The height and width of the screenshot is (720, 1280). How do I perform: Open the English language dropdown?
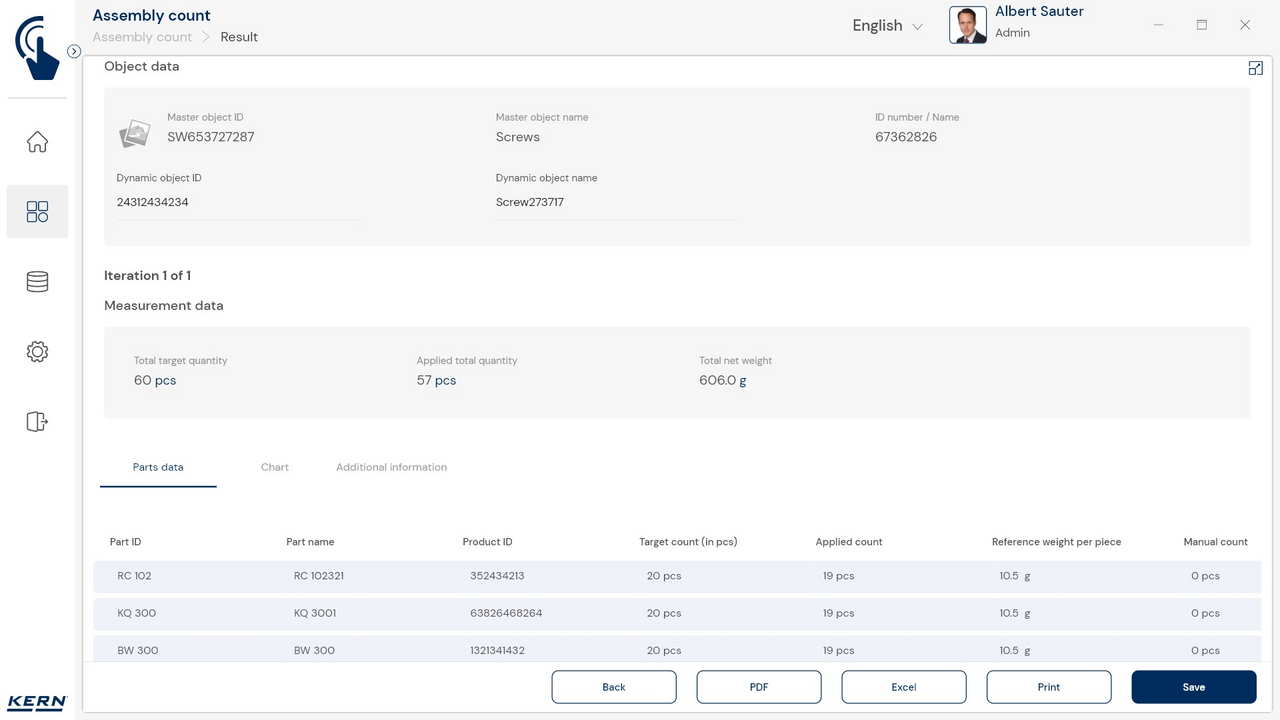887,26
